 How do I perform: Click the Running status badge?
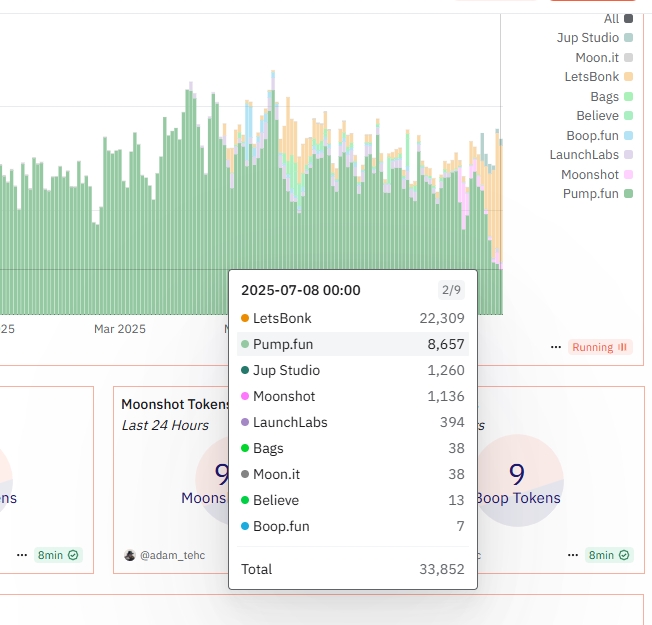tap(600, 347)
